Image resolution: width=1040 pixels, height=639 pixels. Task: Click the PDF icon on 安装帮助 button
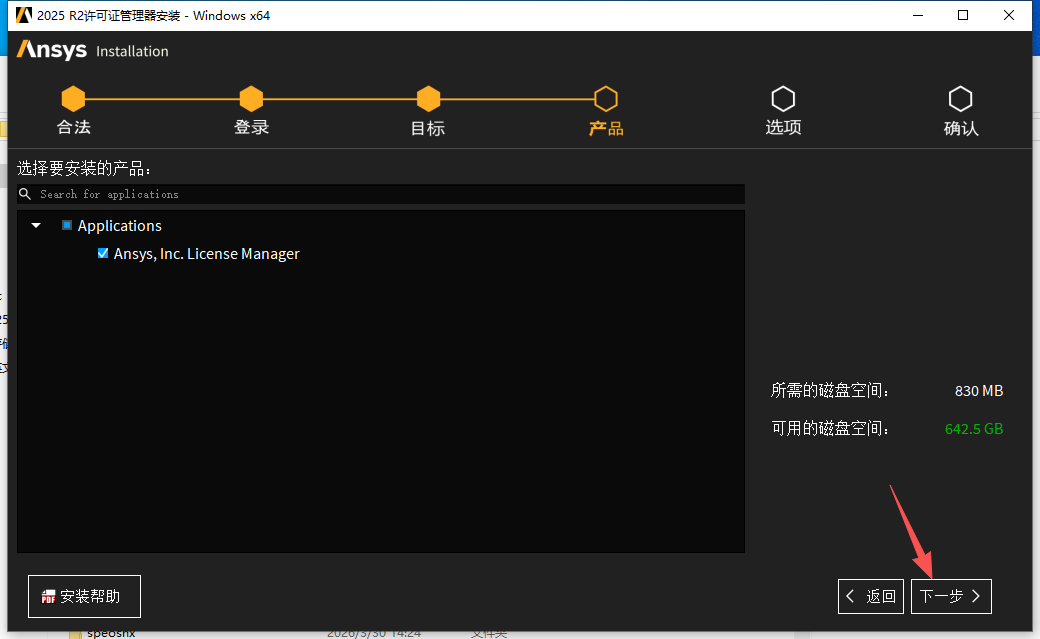(47, 596)
